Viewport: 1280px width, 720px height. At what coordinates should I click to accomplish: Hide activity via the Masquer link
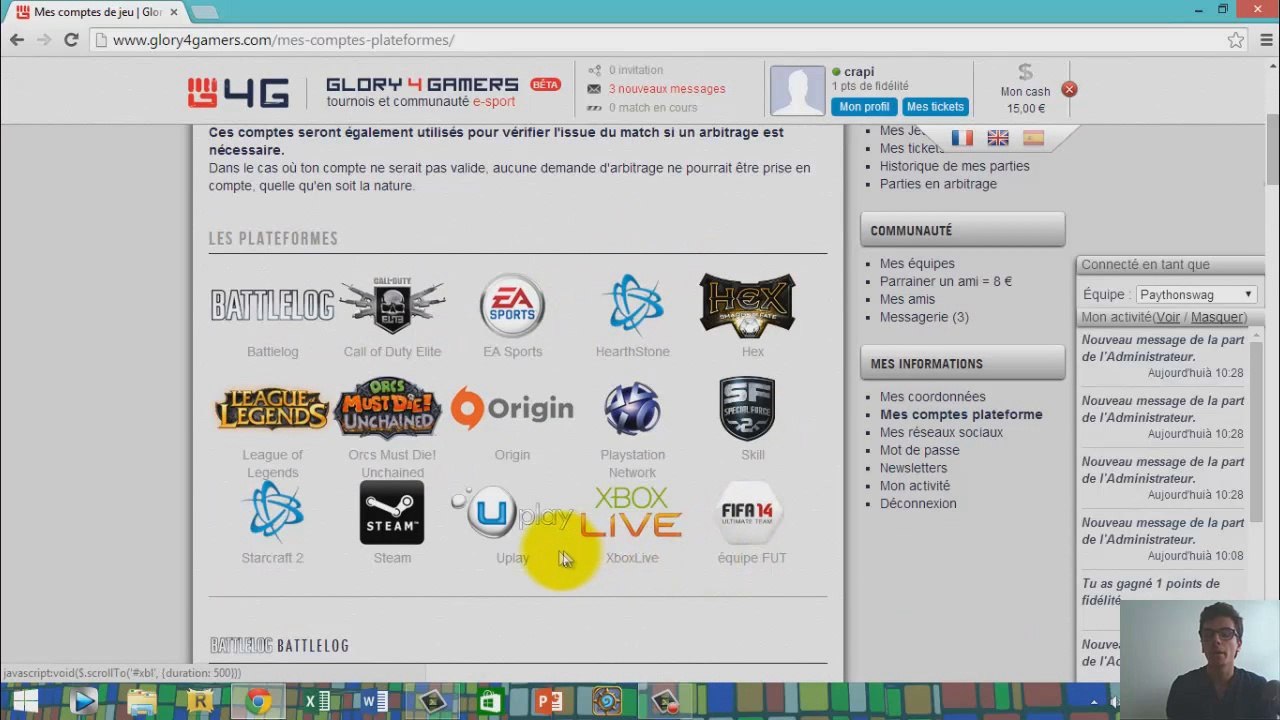pyautogui.click(x=1217, y=317)
